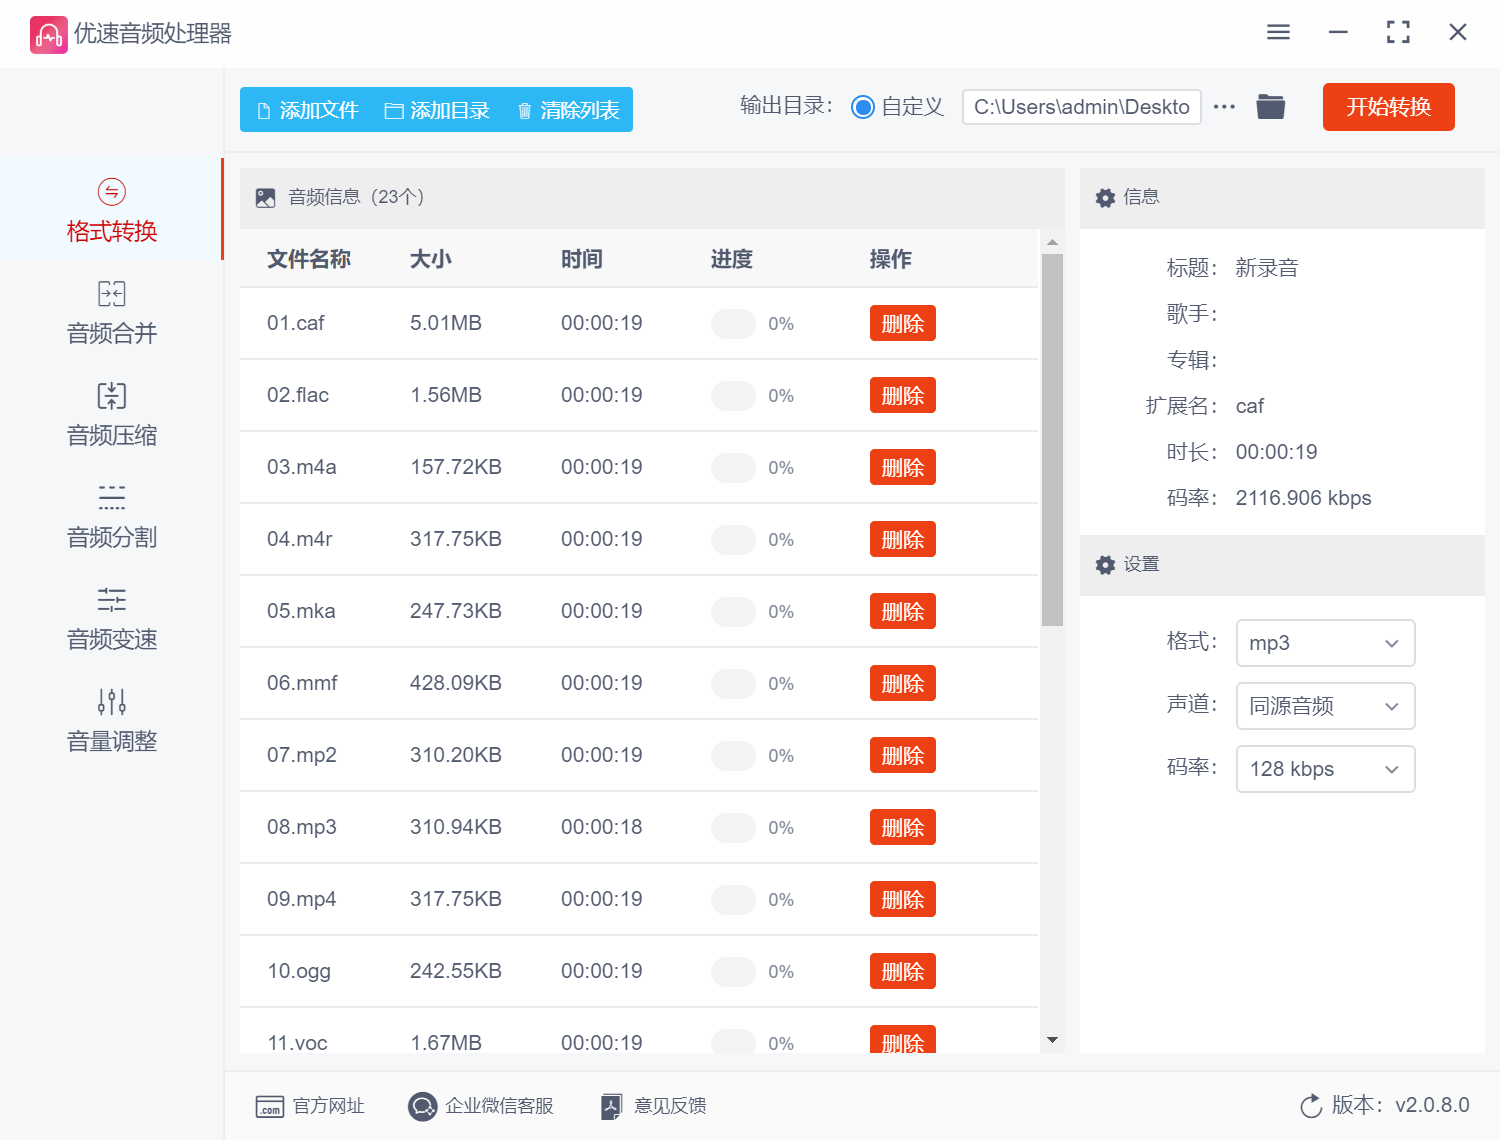This screenshot has width=1500, height=1140.
Task: Open the 音量调整 volume adjust tool
Action: coord(111,721)
